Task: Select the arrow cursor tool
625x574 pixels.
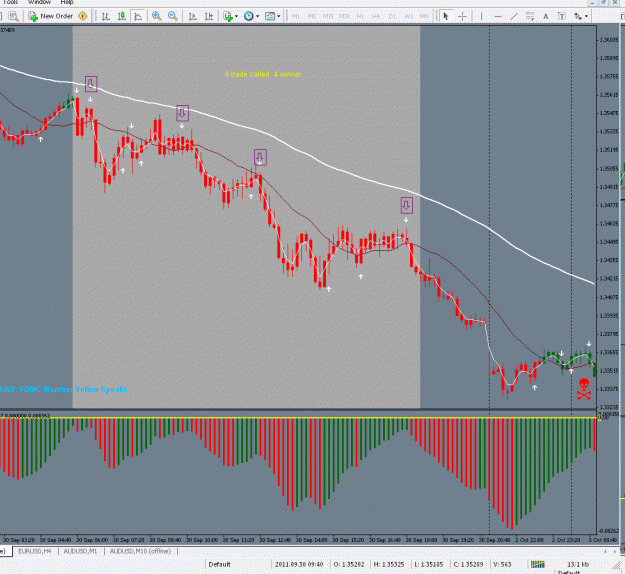Action: (x=446, y=16)
